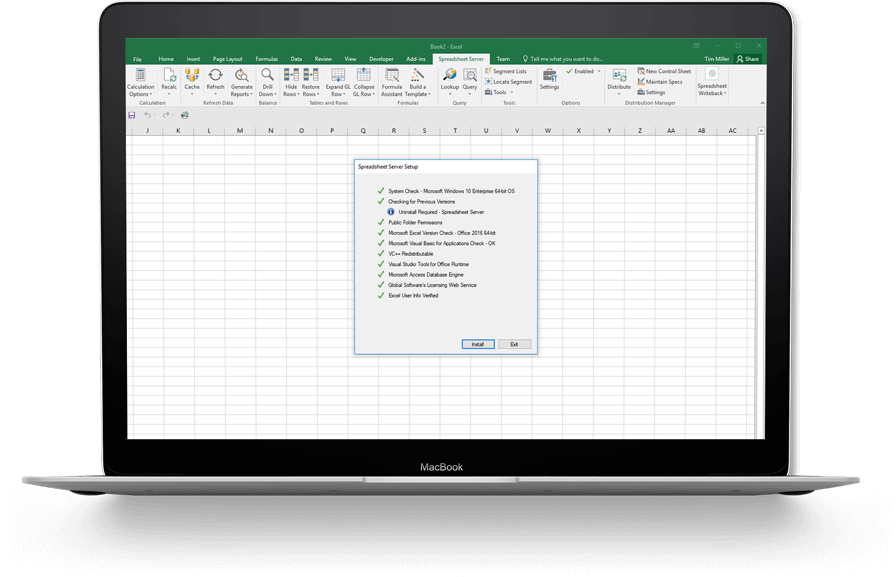This screenshot has height=577, width=896.
Task: Open ribbon display options icon
Action: [696, 46]
